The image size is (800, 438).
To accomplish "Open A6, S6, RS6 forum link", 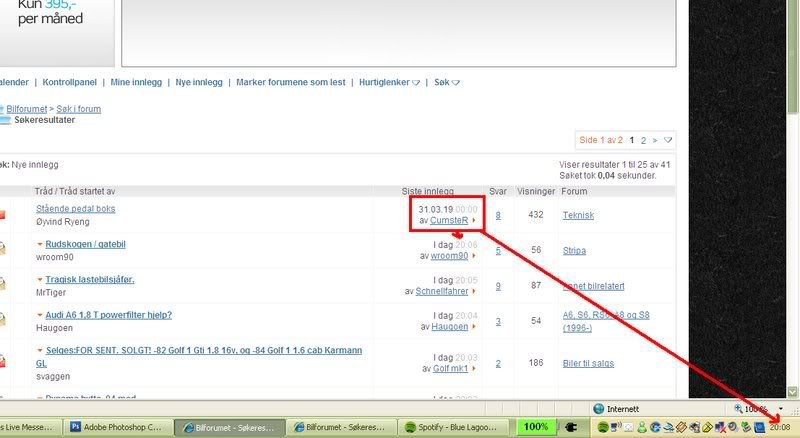I will [x=606, y=322].
